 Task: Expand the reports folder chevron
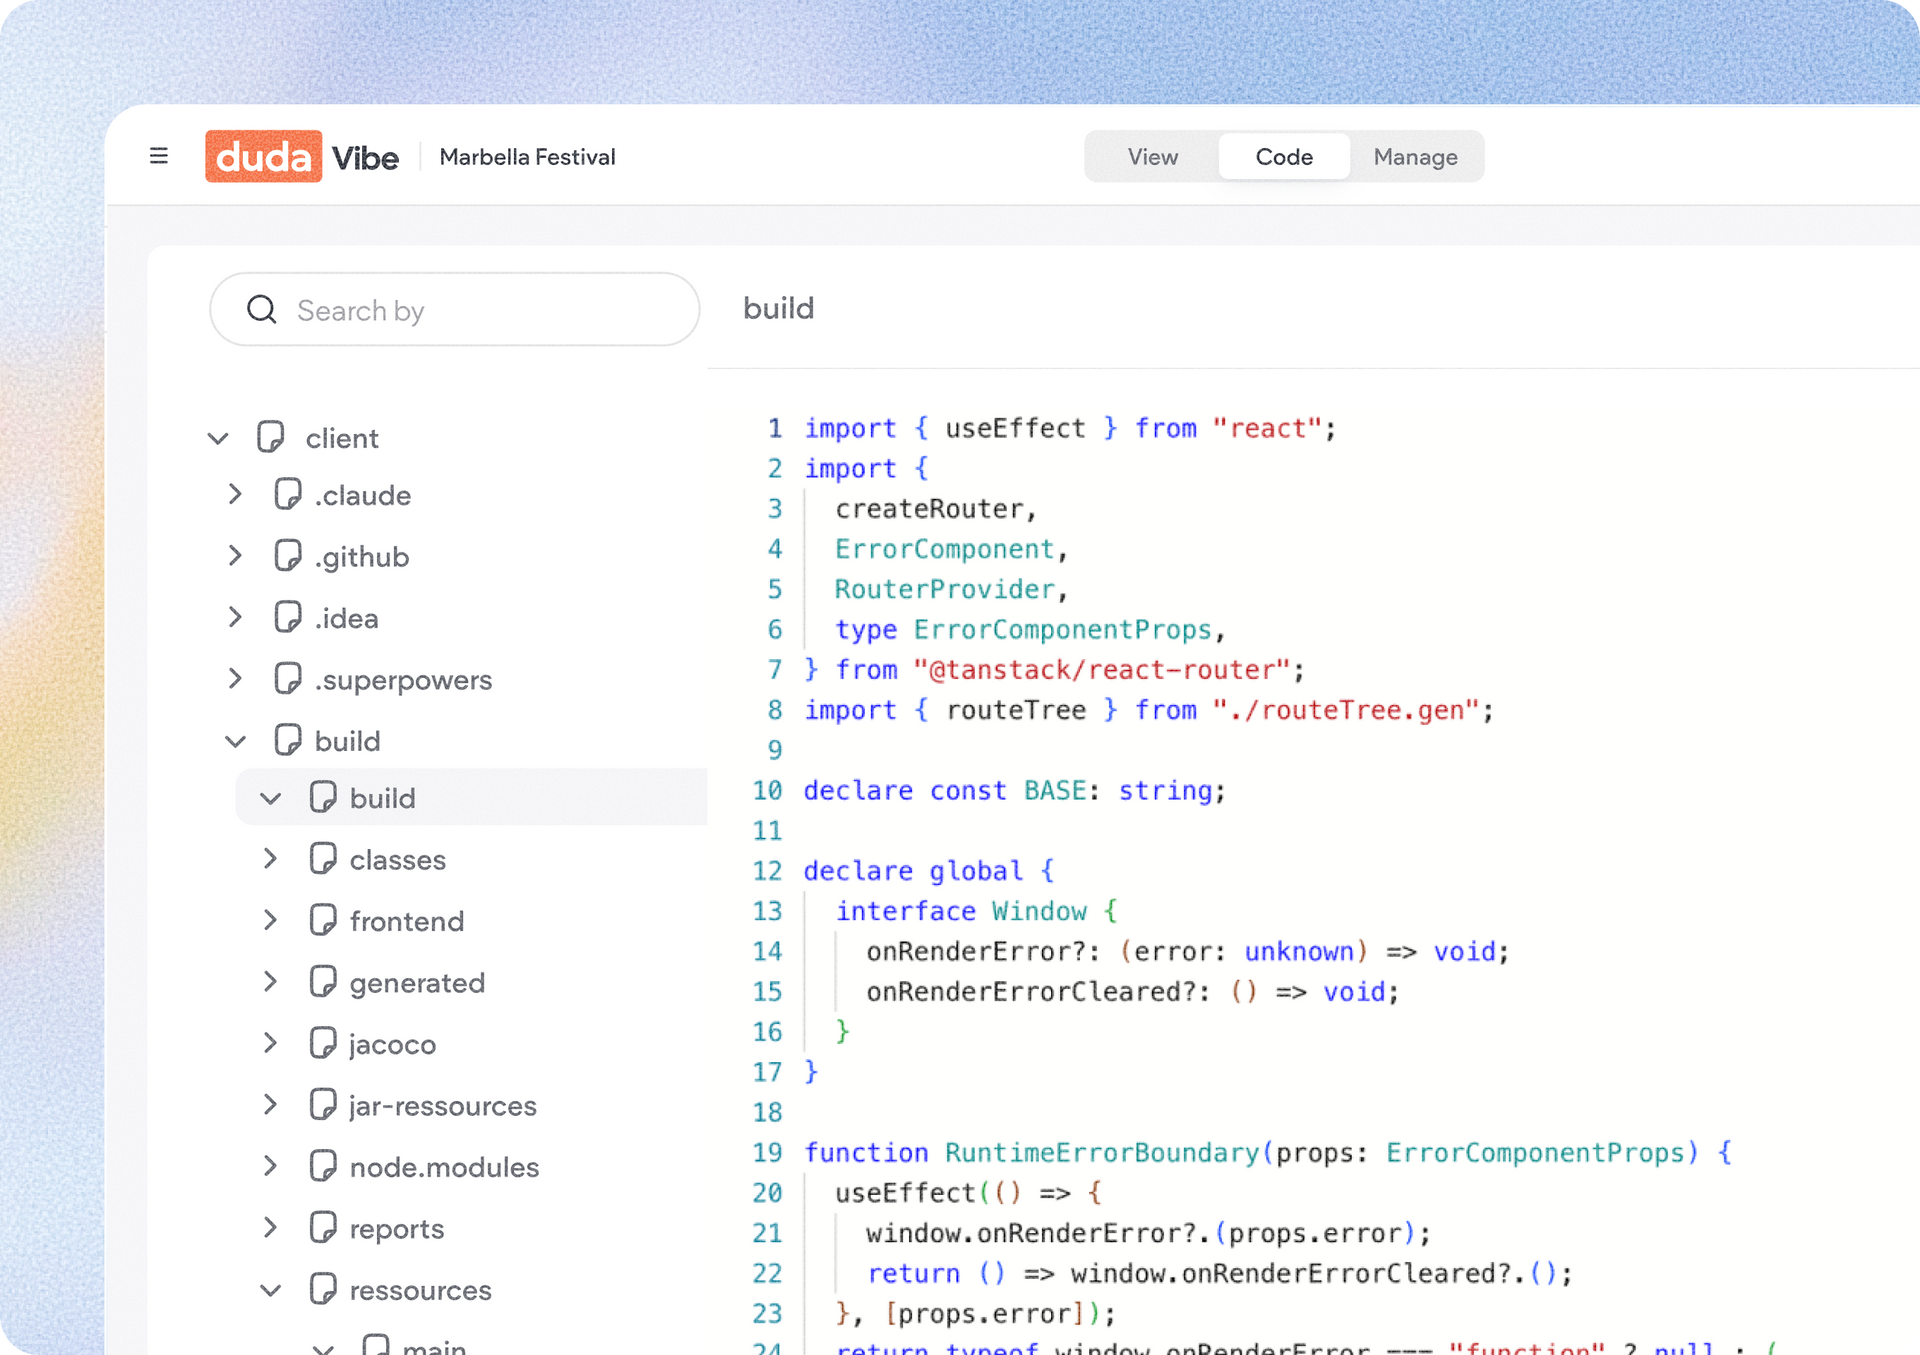click(x=270, y=1228)
